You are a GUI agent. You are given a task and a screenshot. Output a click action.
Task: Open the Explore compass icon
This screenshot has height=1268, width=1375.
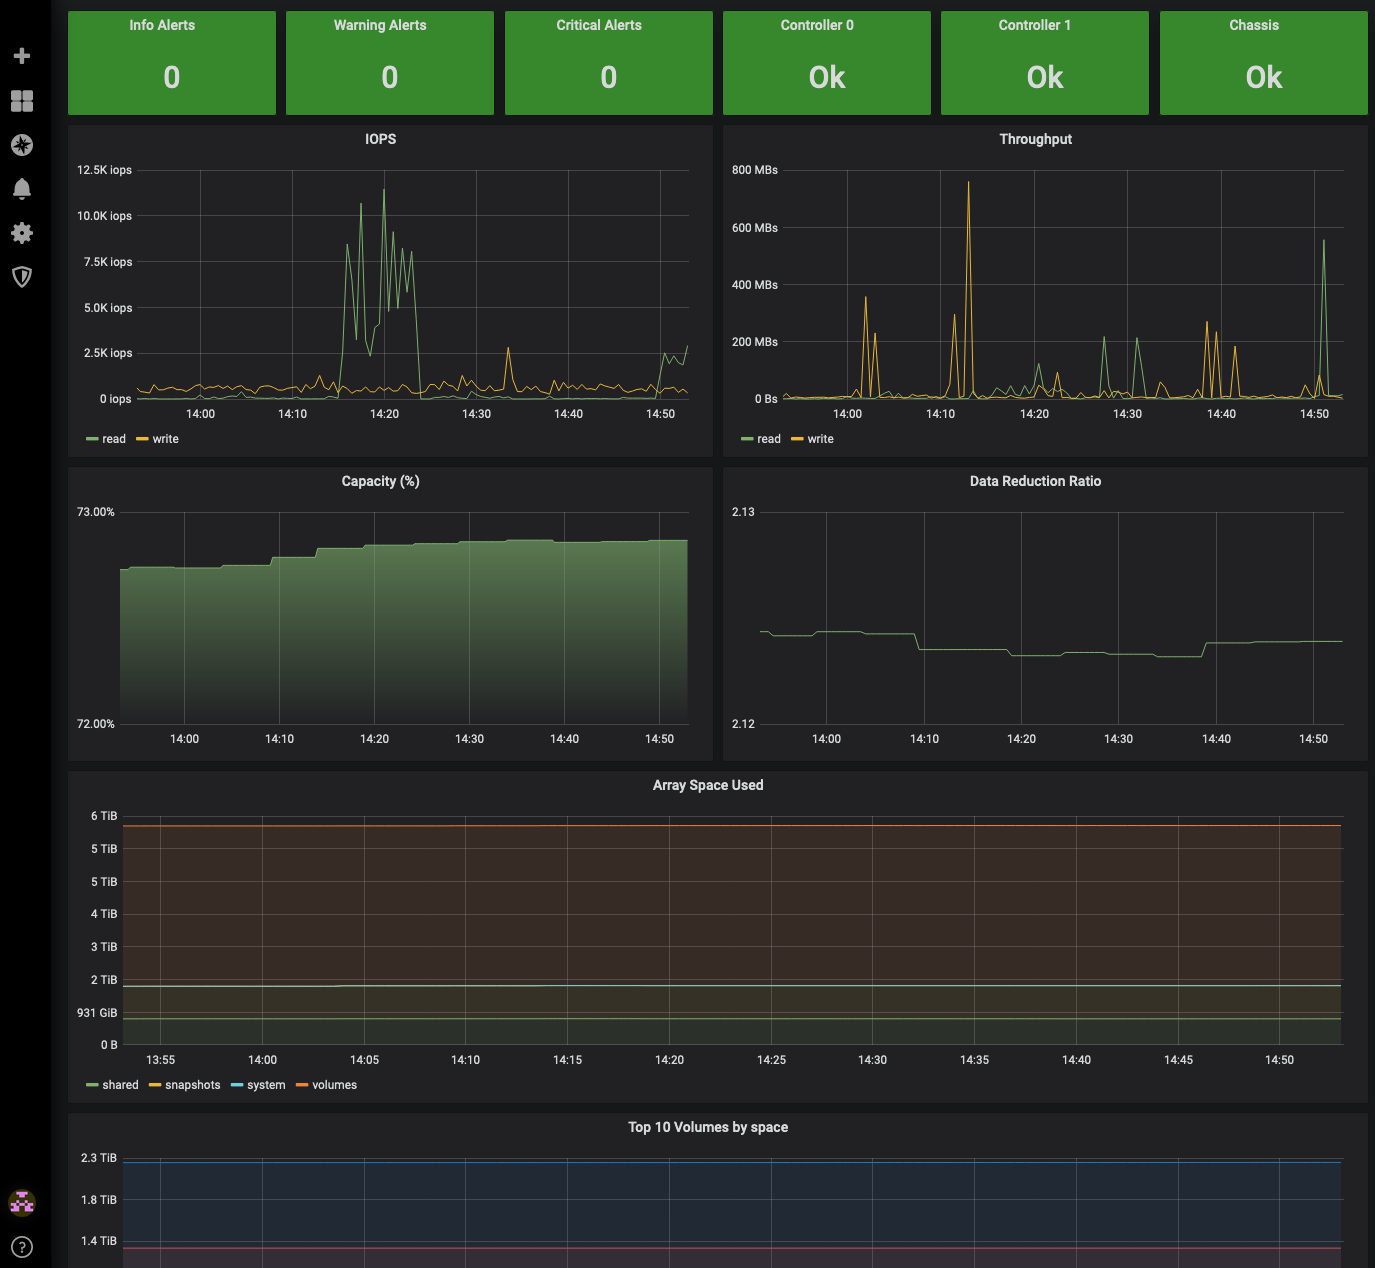click(x=22, y=145)
